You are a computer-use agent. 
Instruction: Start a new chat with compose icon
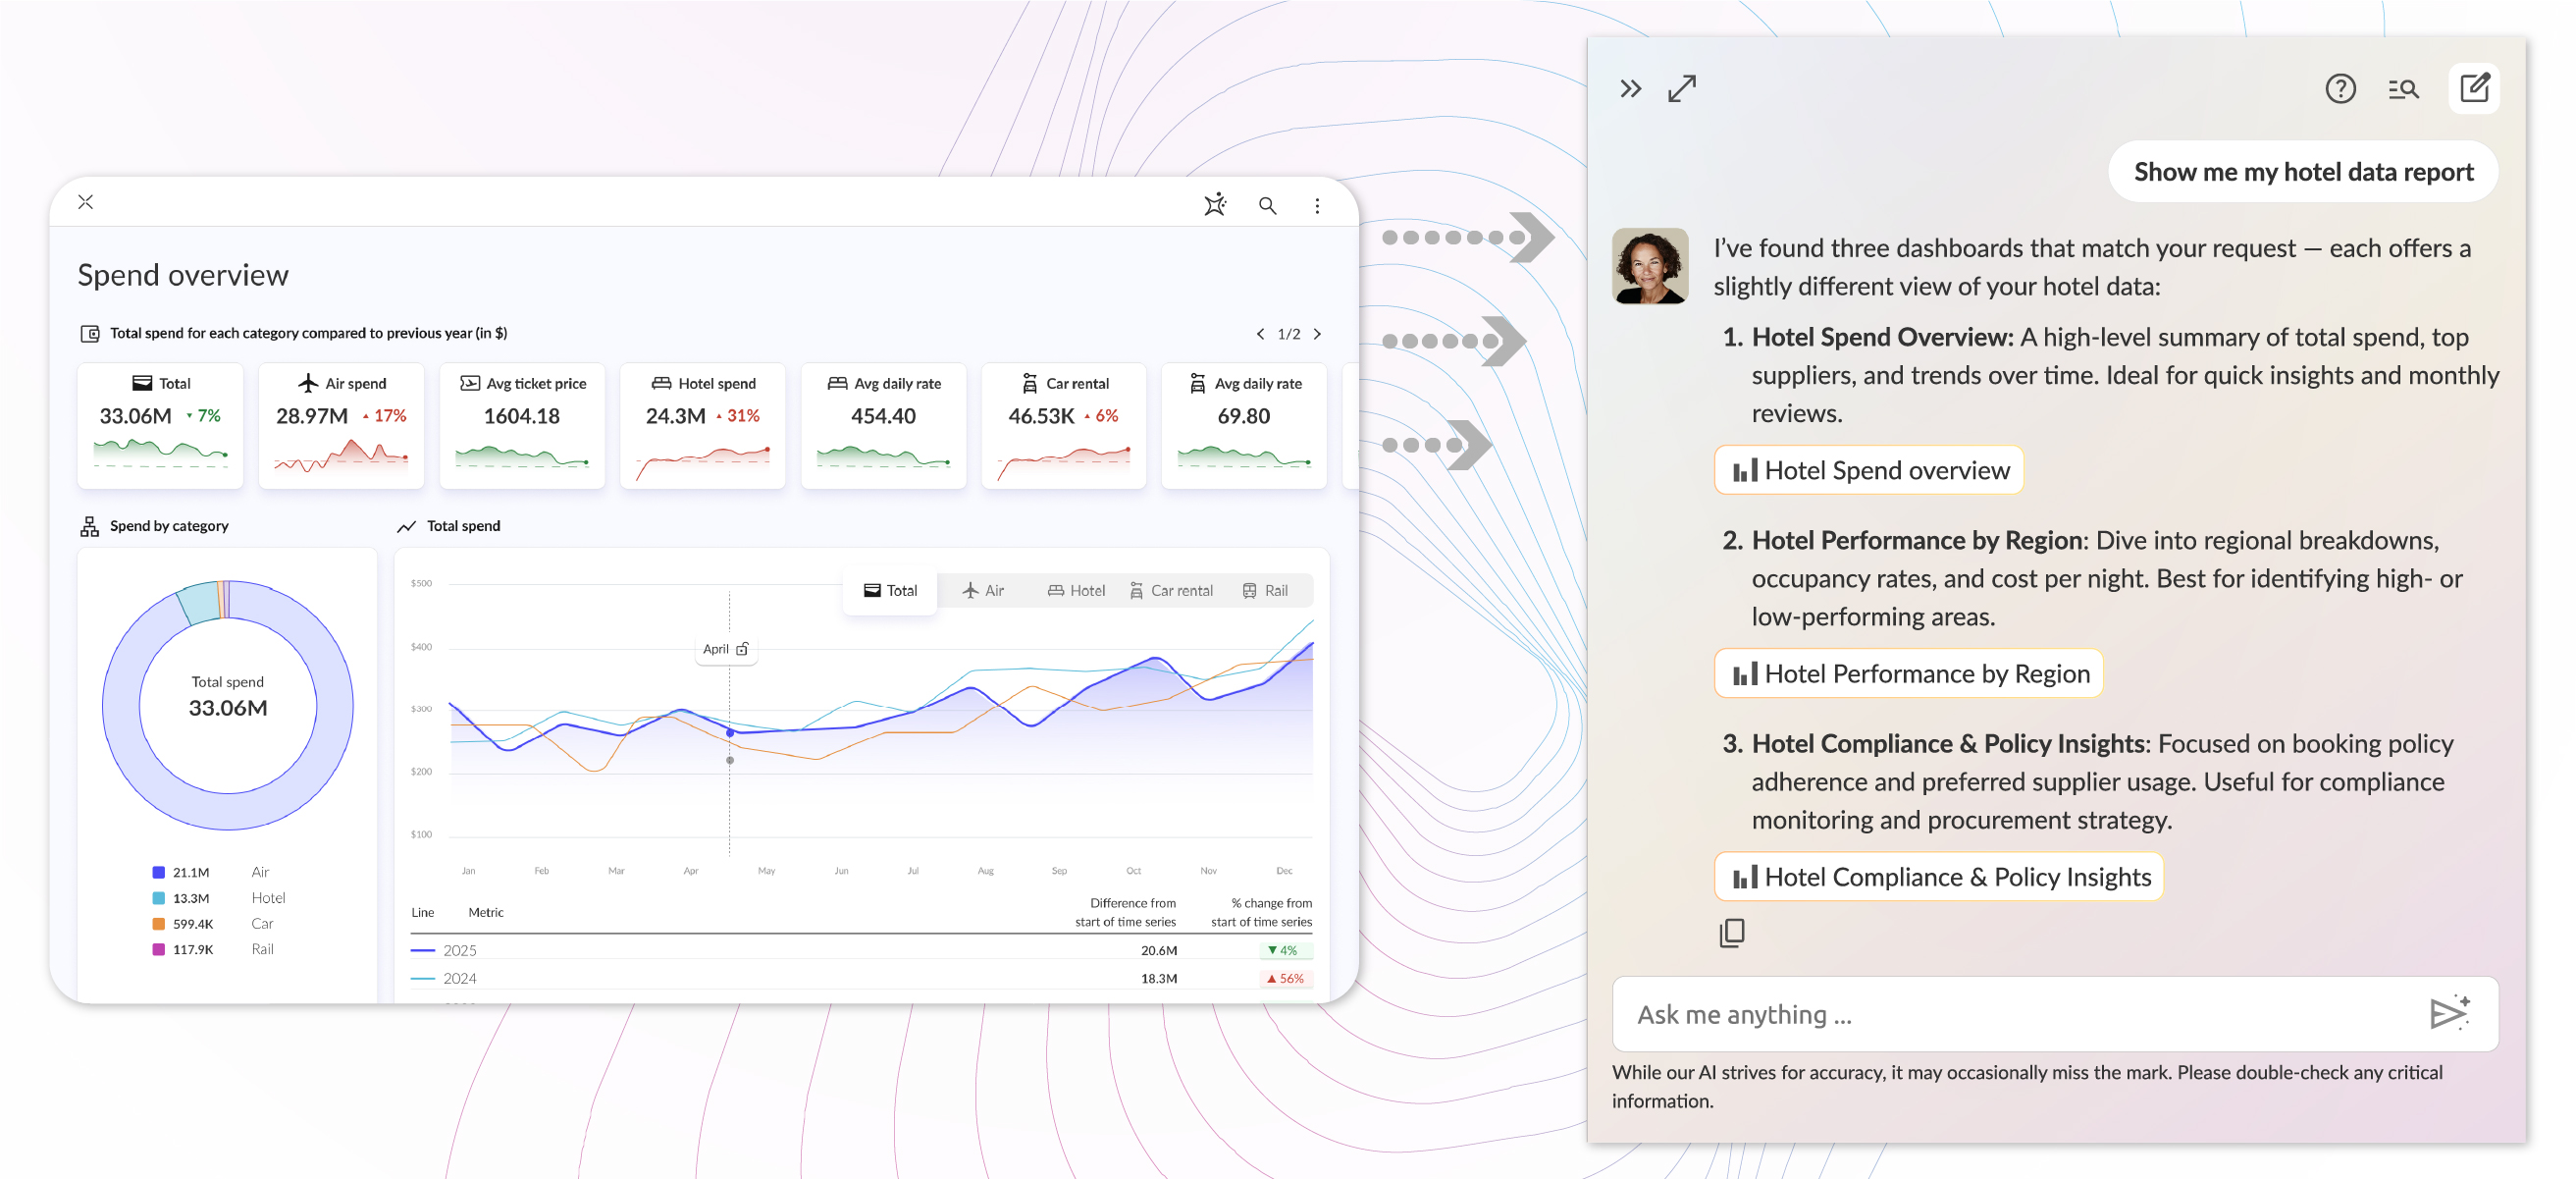(x=2473, y=88)
